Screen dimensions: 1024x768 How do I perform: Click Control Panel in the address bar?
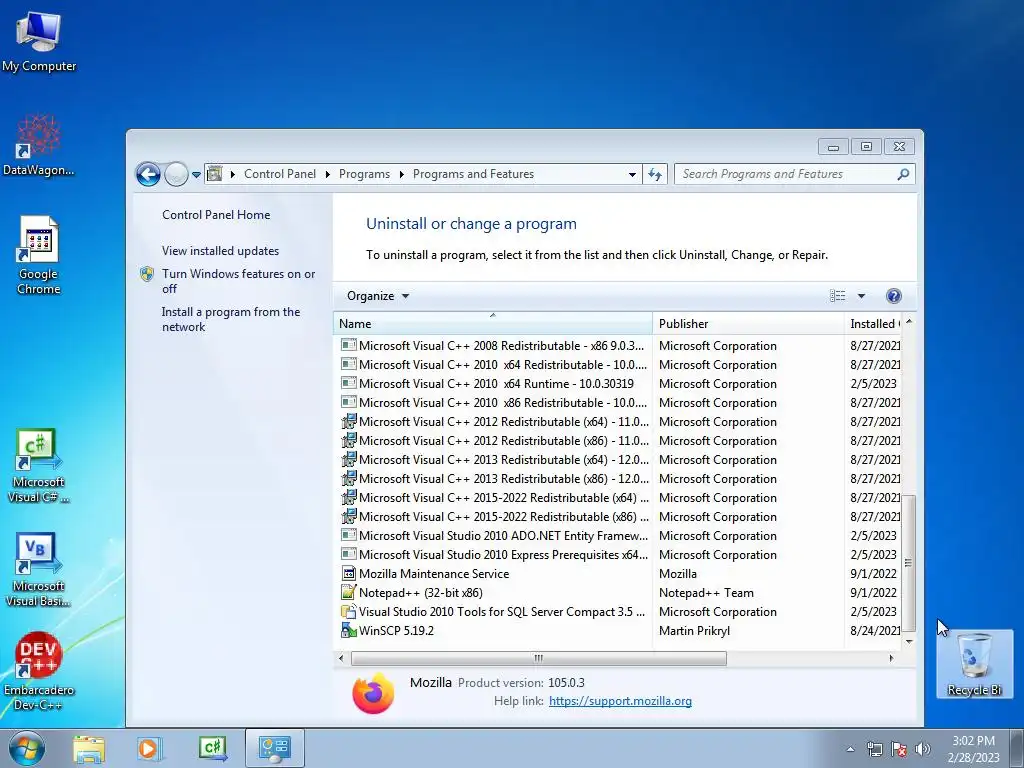coord(280,174)
